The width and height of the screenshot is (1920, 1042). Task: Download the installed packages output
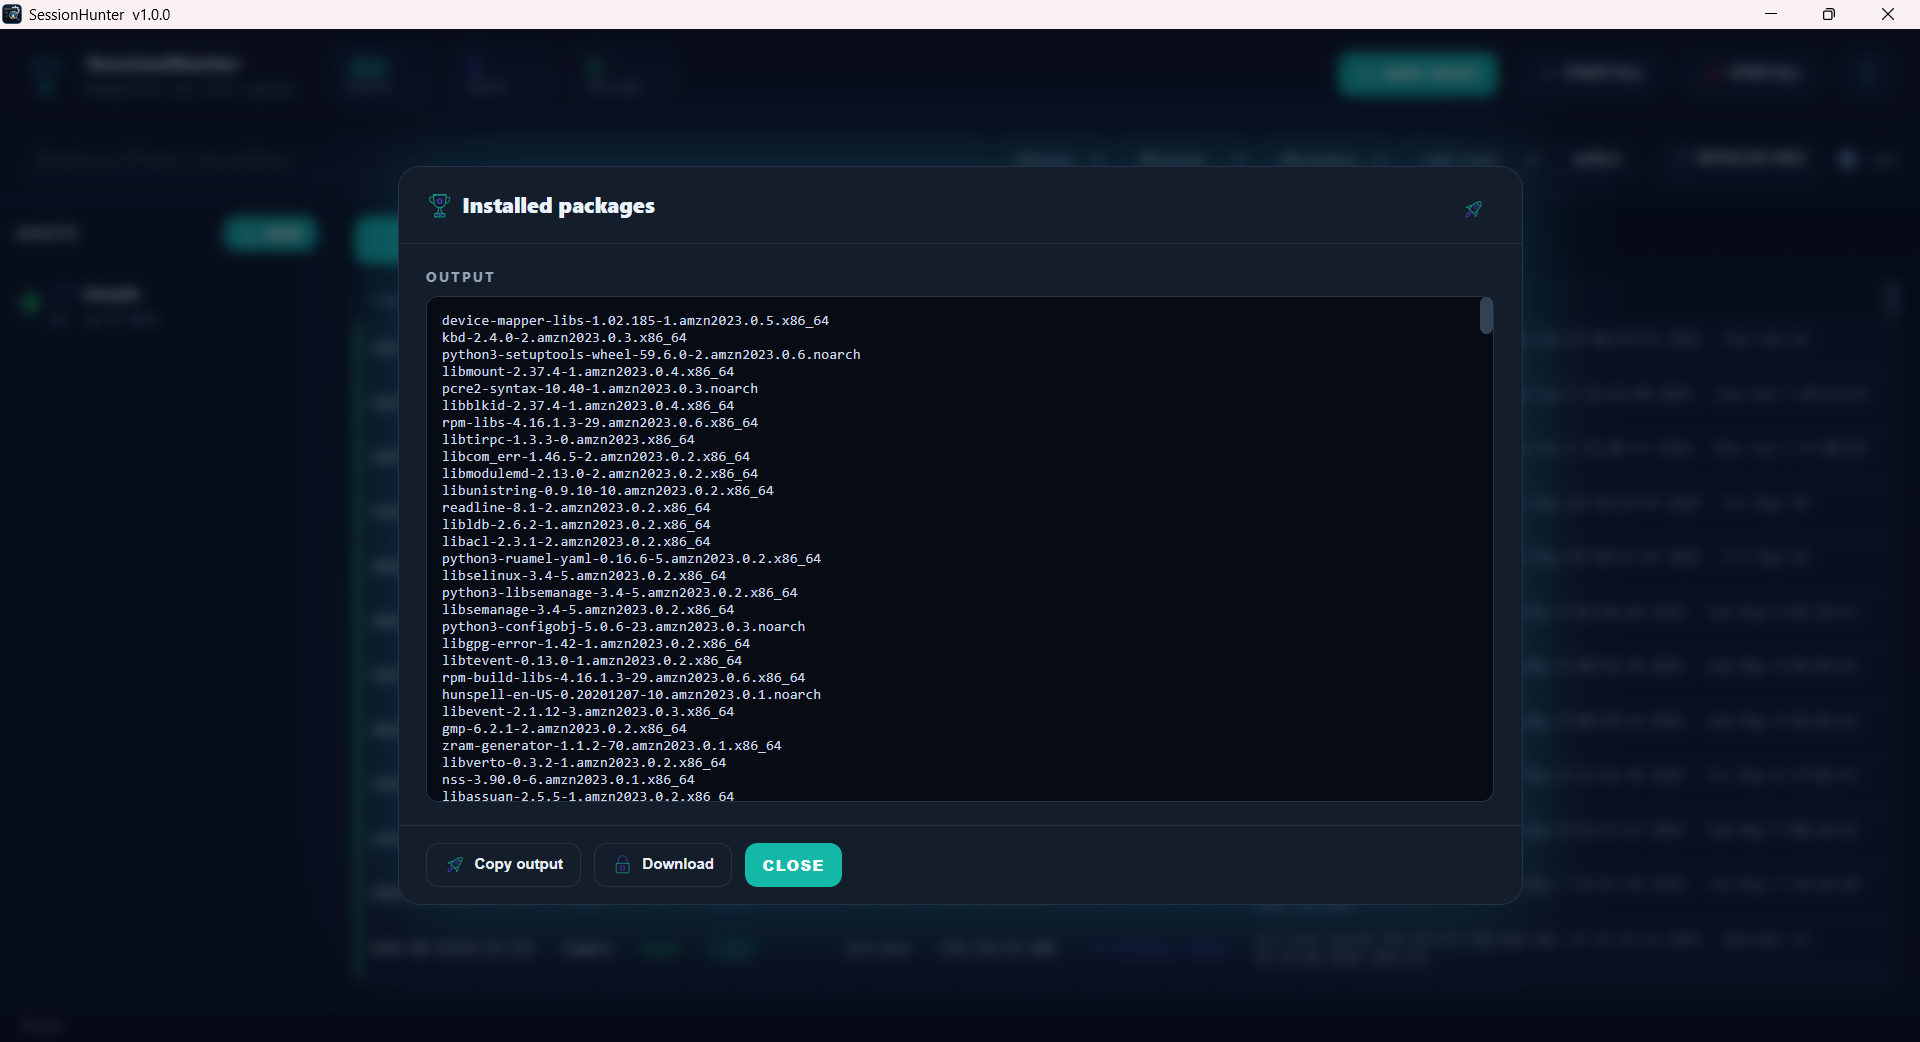(663, 865)
